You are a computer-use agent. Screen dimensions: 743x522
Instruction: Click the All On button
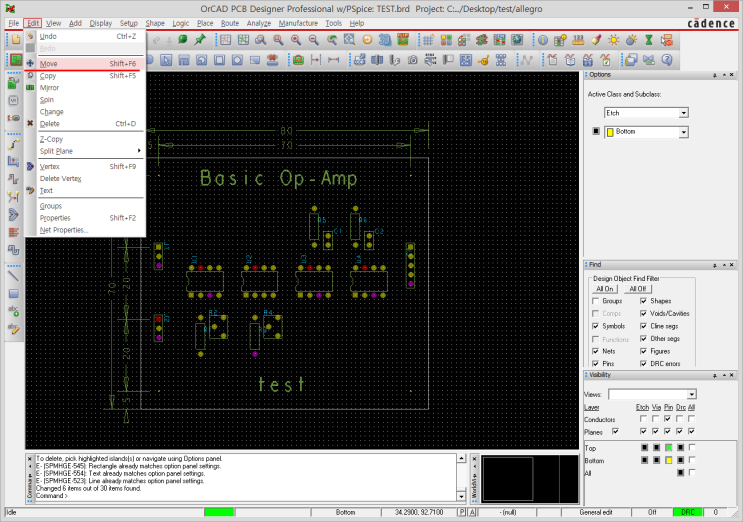point(607,288)
